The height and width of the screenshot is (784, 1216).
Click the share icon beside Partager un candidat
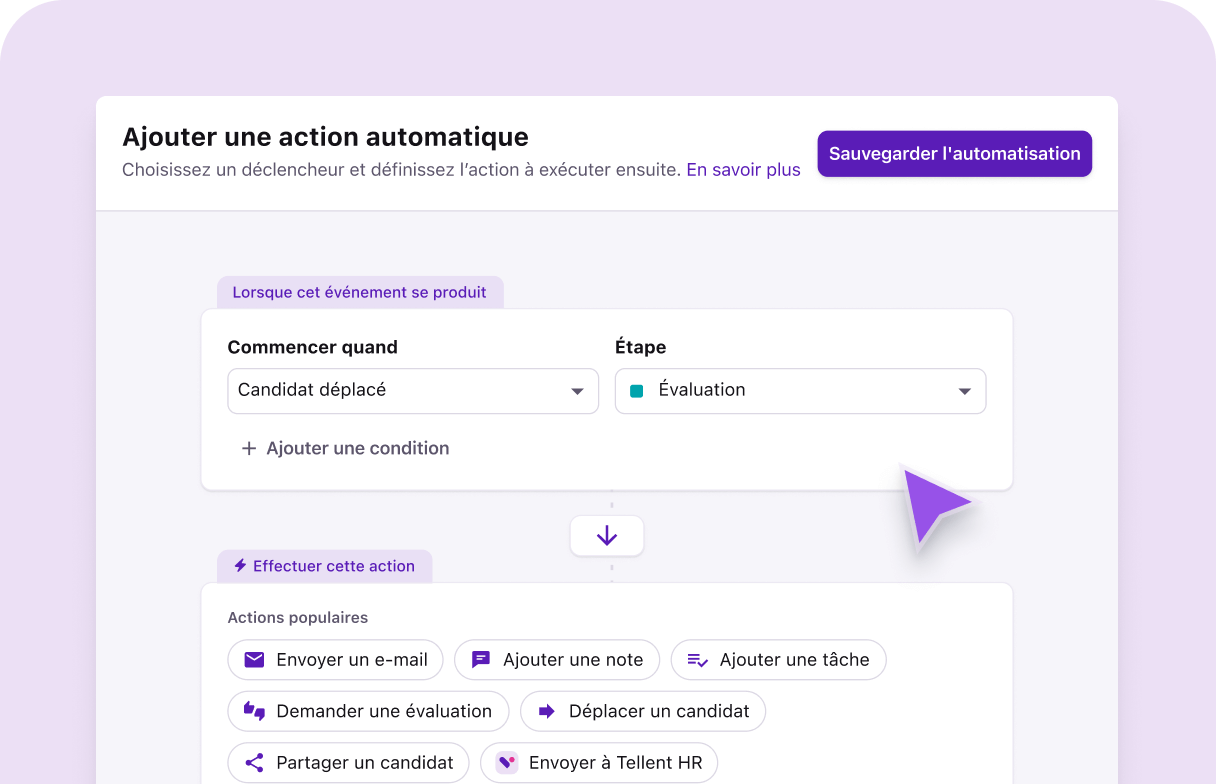click(x=253, y=762)
